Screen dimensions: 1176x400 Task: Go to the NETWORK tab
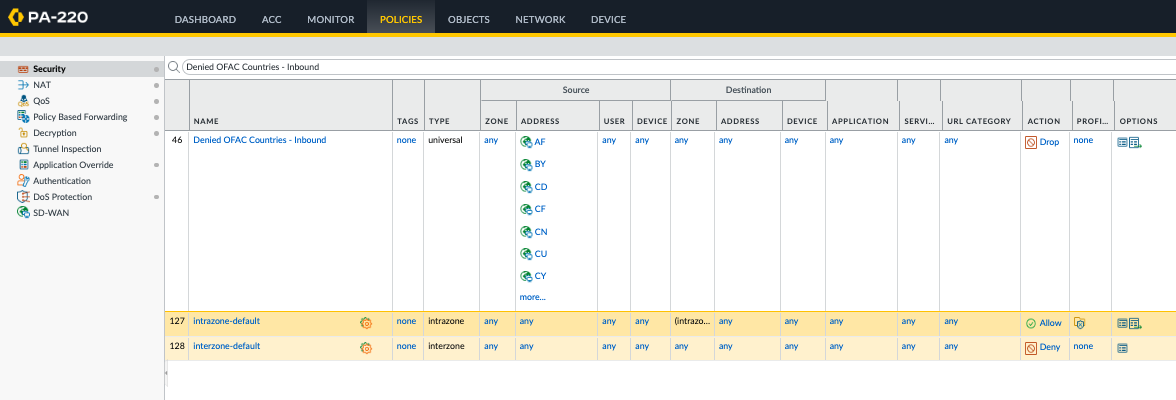540,19
